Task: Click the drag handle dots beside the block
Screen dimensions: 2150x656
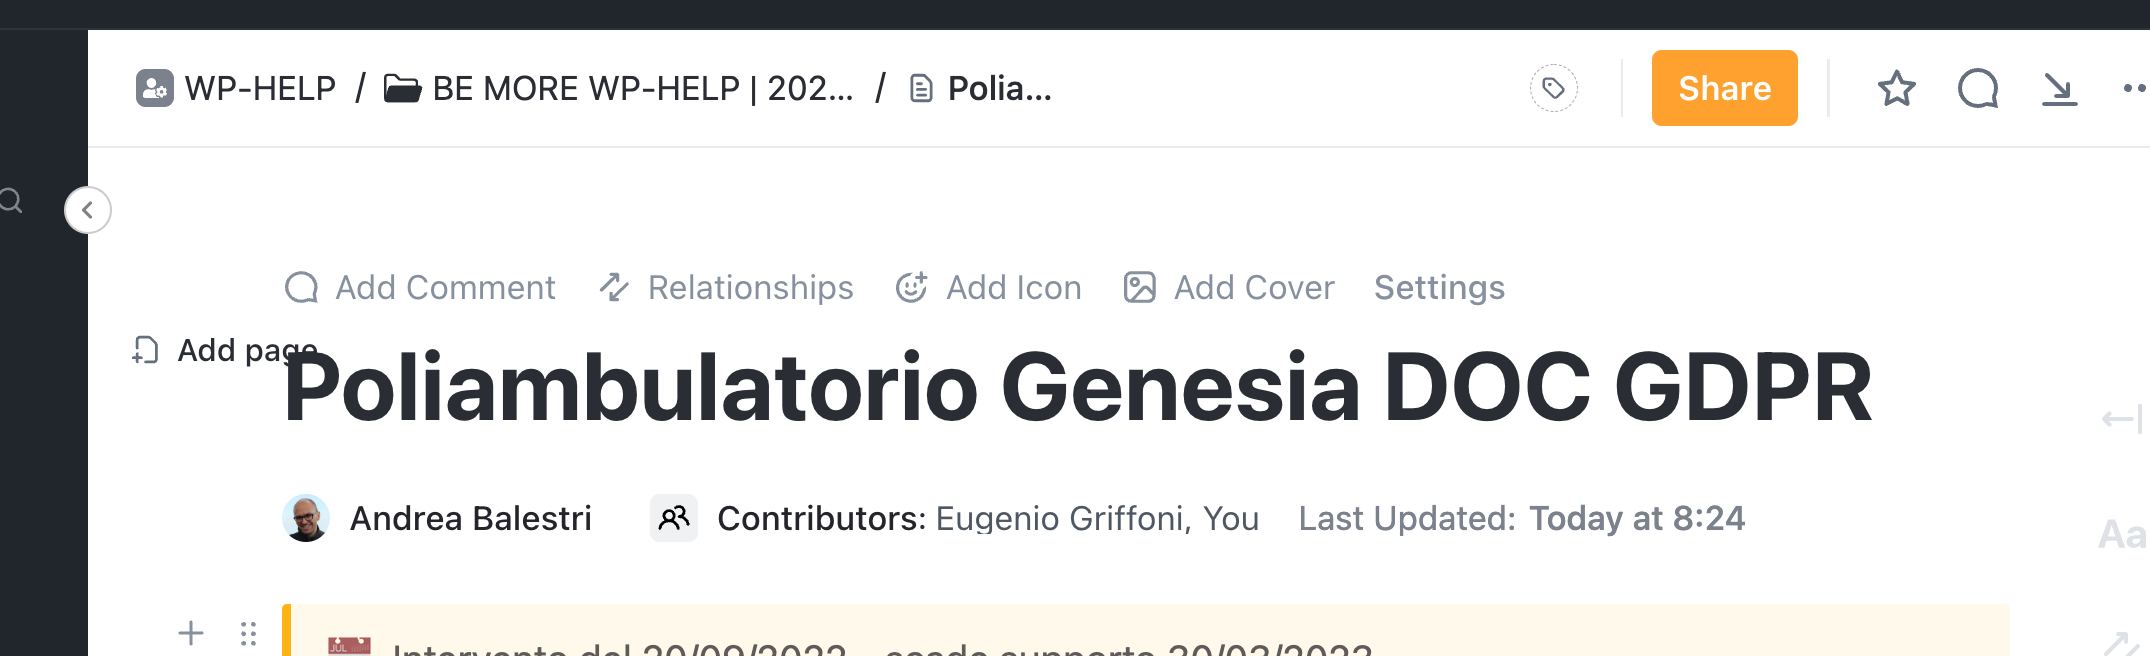Action: (x=248, y=633)
